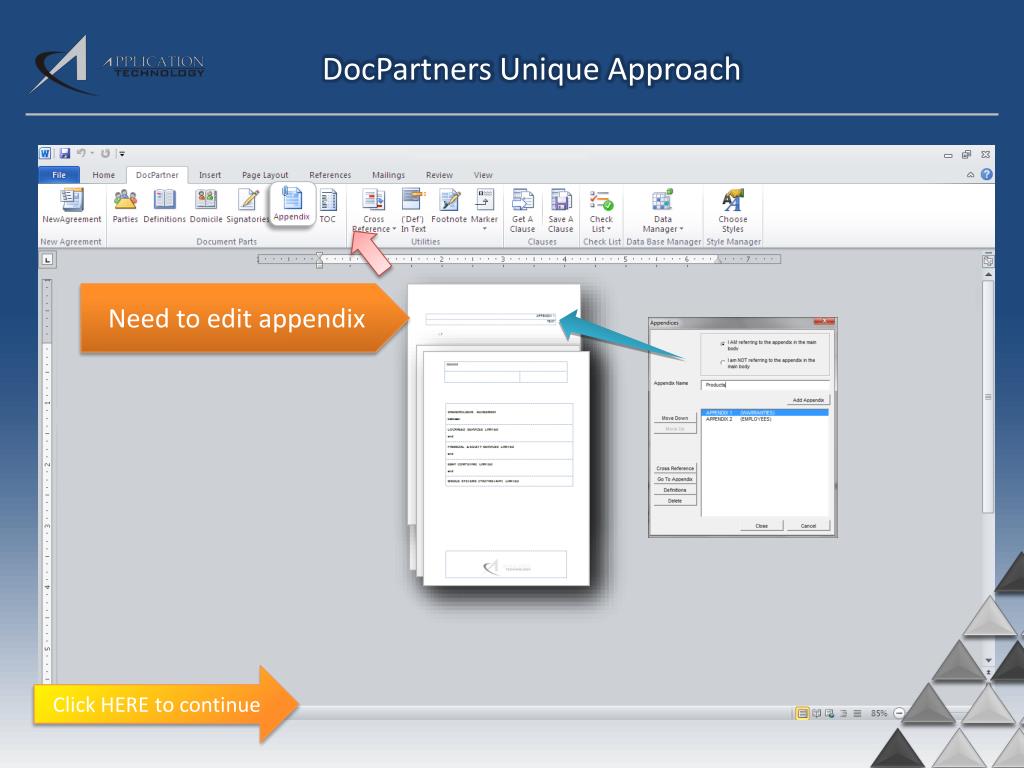Click the Save A Clause icon
Viewport: 1024px width, 768px height.
tap(560, 199)
